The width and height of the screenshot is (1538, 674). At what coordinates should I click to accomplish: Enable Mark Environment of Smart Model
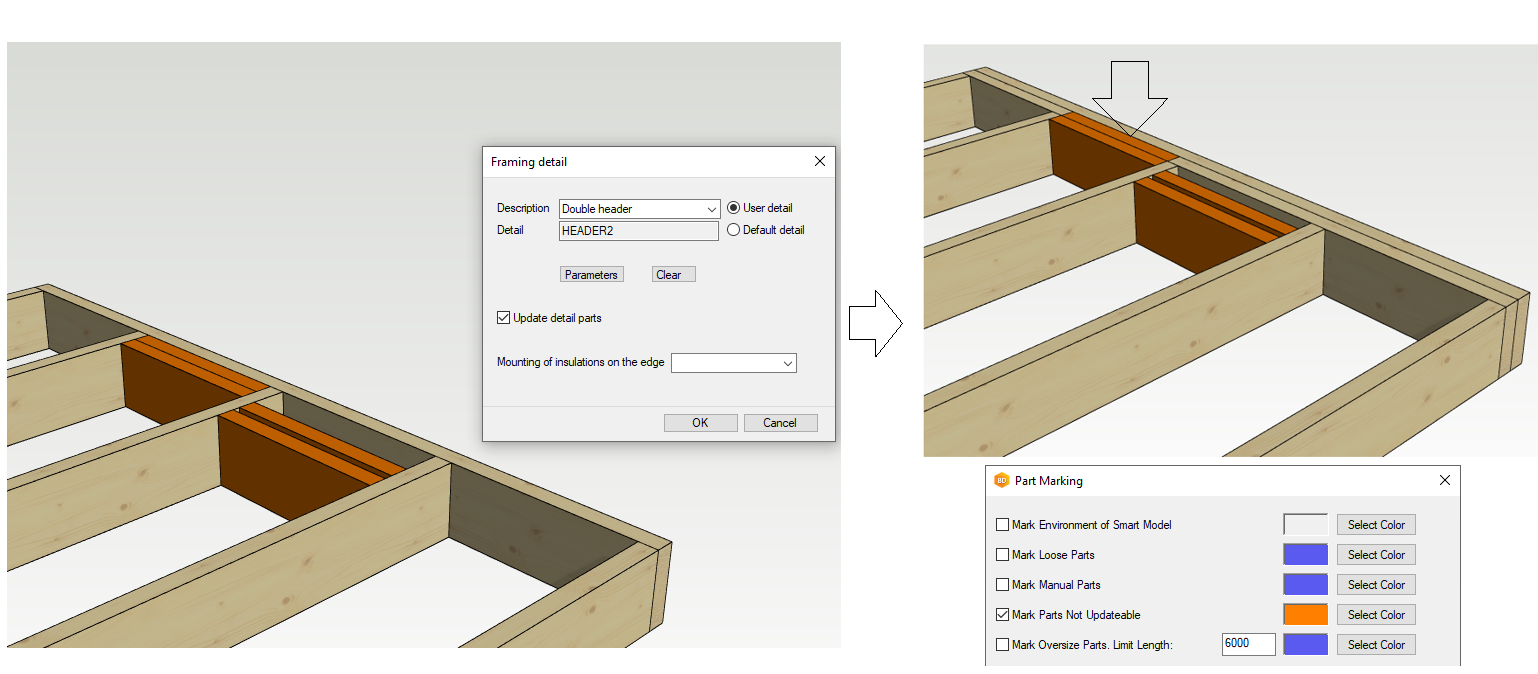tap(1002, 525)
